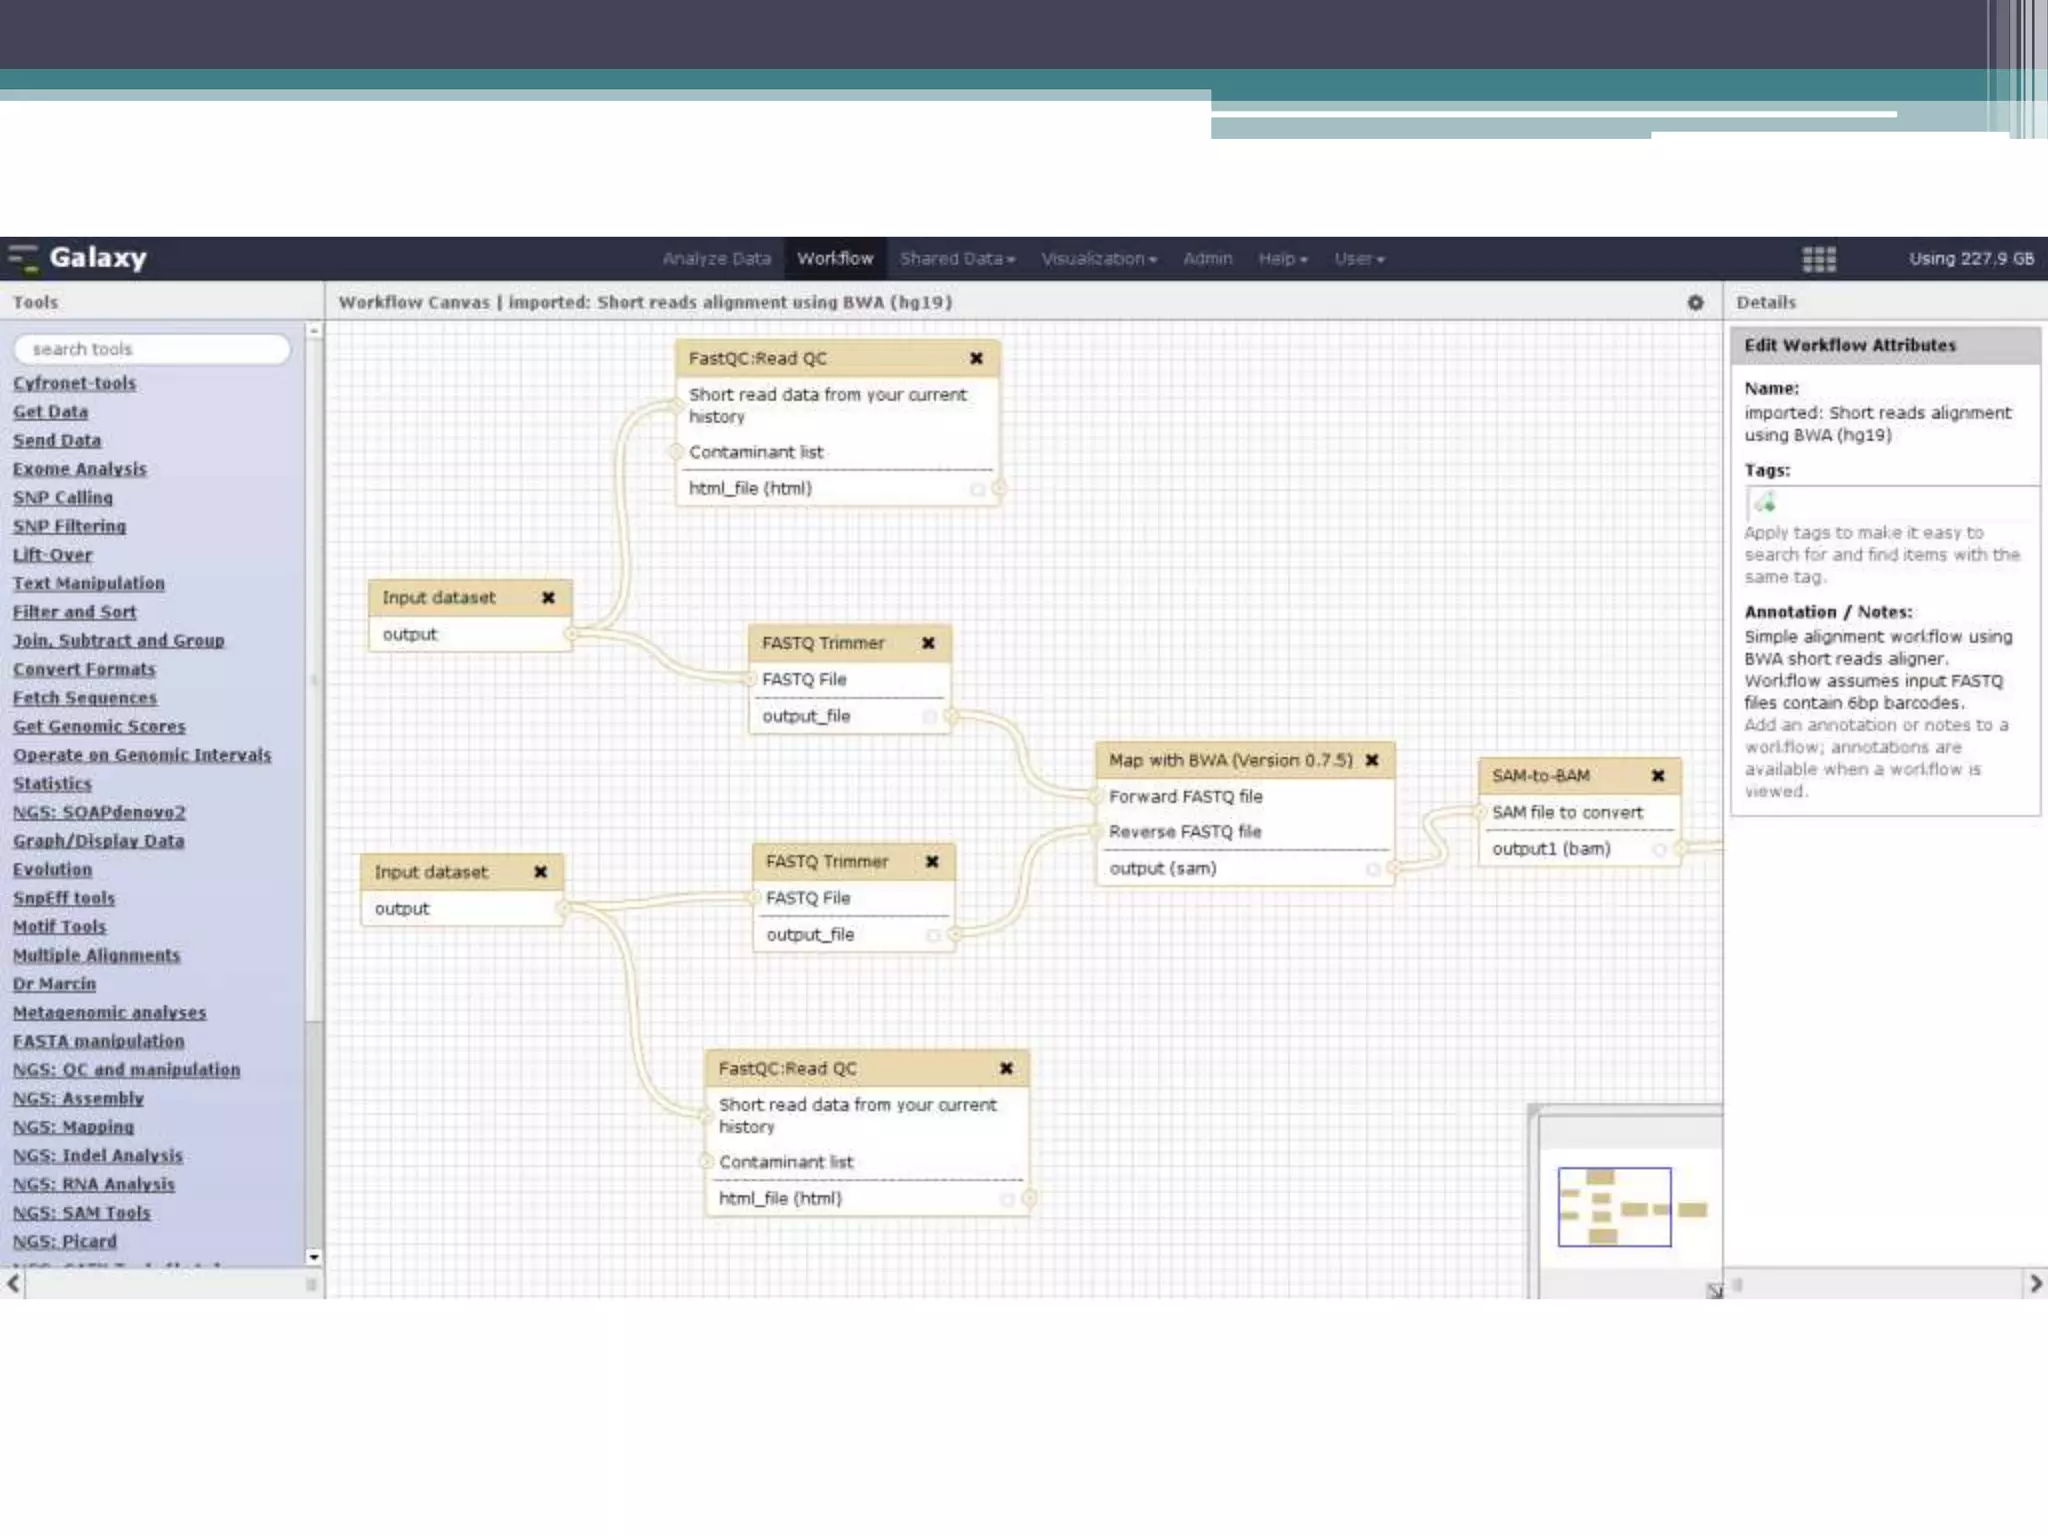Open workflow options gear icon

click(1695, 302)
